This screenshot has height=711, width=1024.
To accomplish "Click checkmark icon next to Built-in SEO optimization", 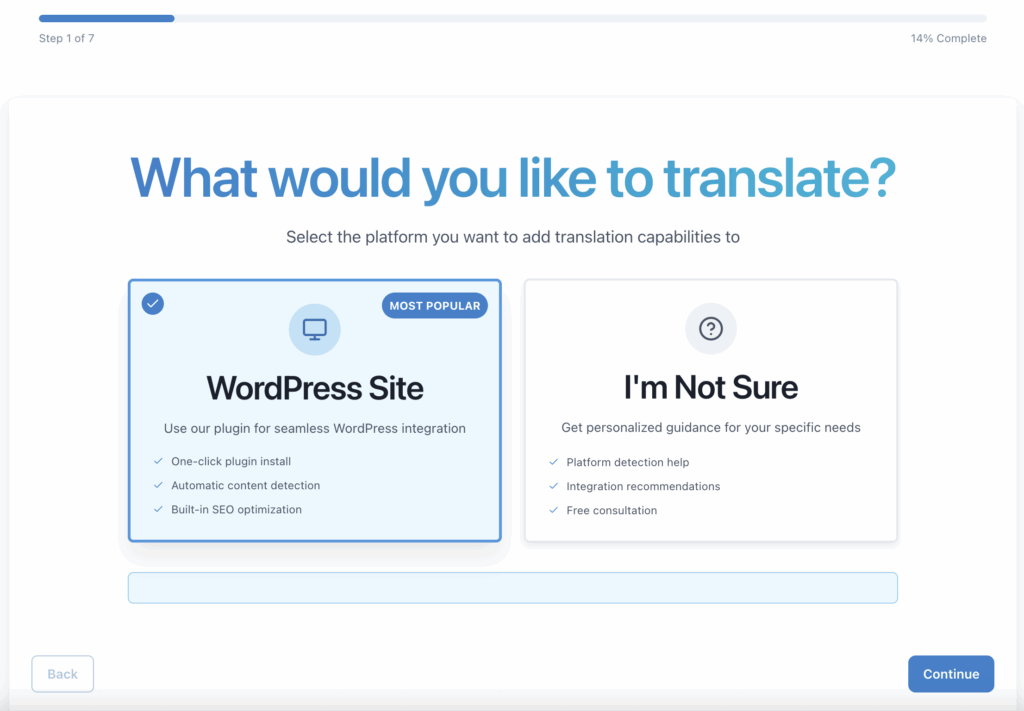I will point(158,509).
